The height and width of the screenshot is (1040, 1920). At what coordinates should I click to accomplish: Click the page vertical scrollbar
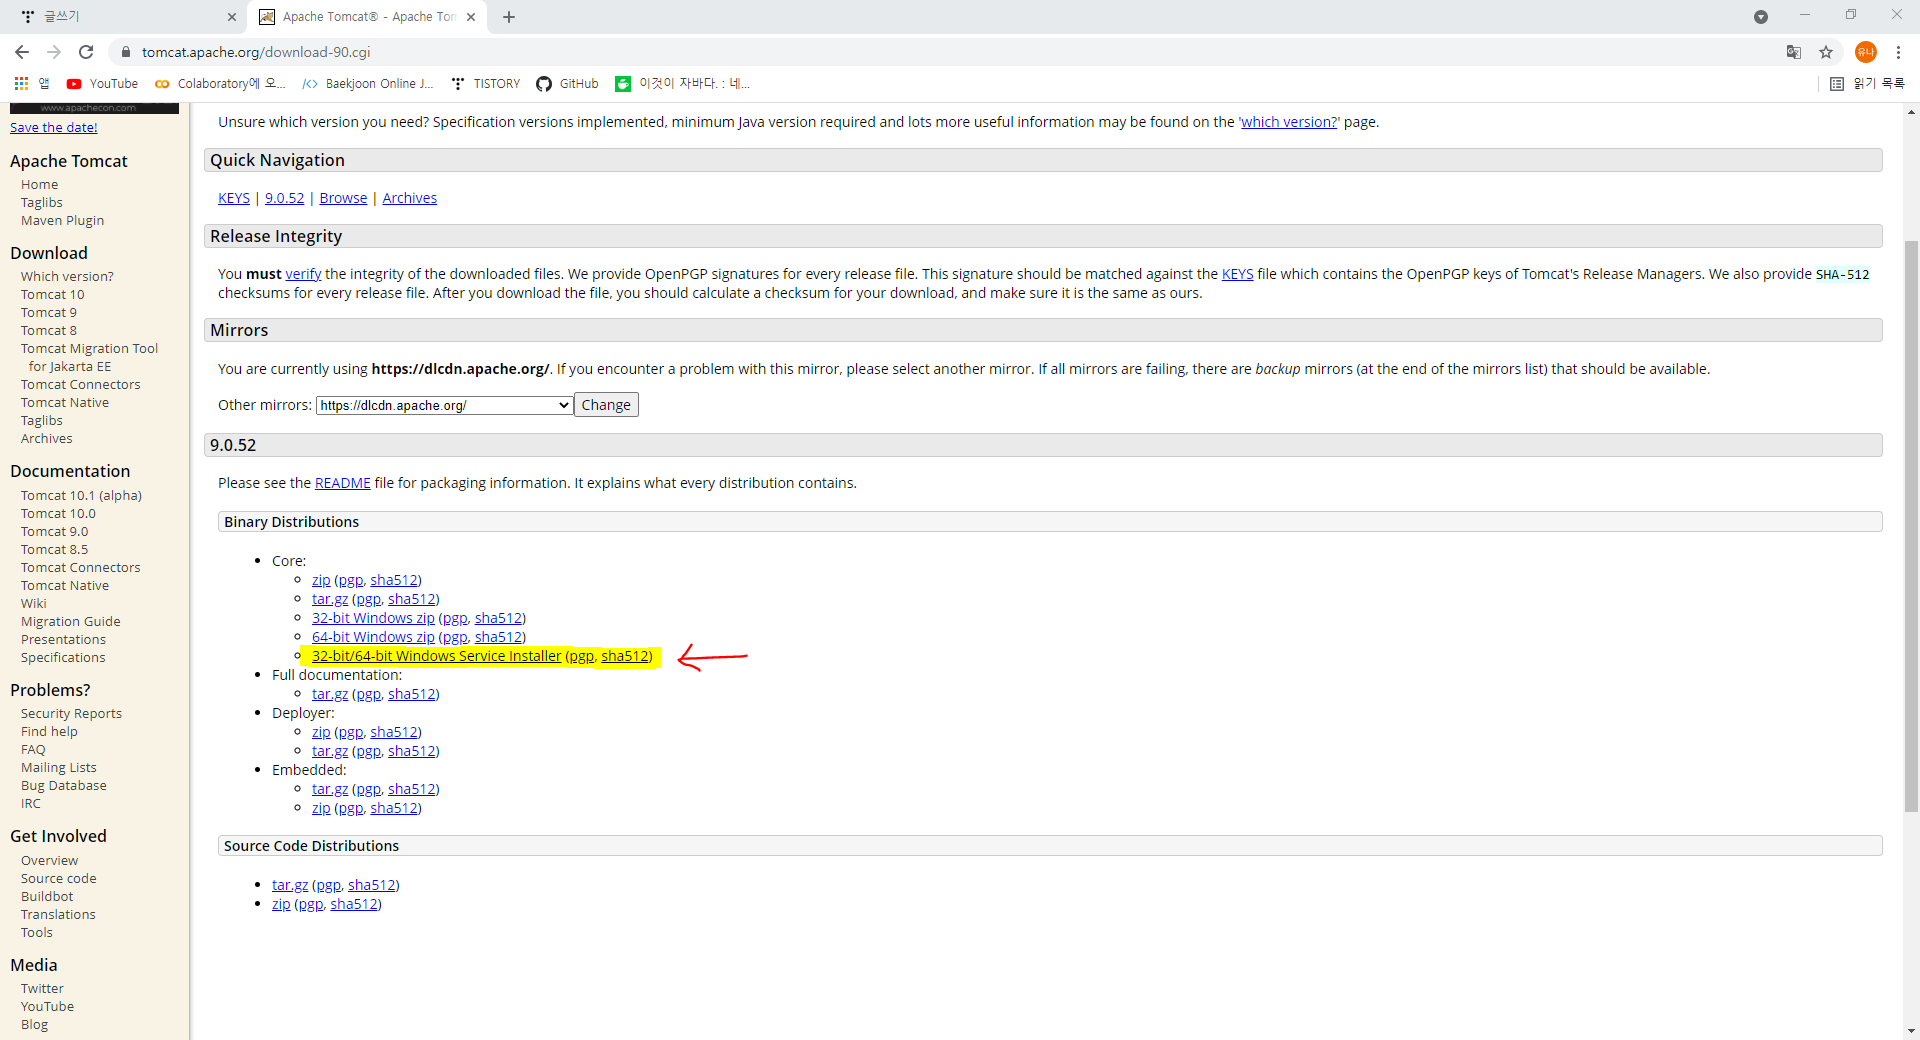pos(1911,525)
